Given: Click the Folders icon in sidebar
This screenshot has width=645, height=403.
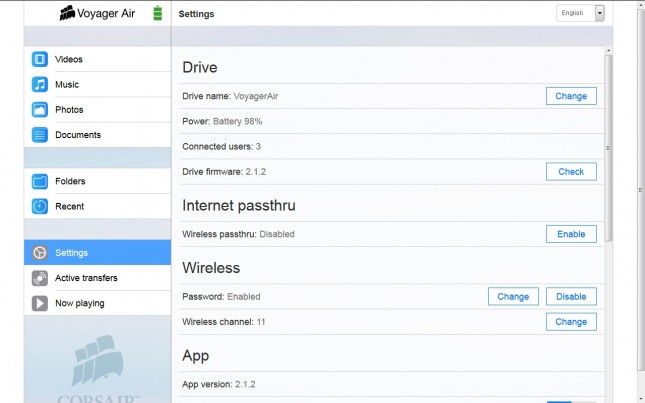Looking at the screenshot, I should tap(39, 181).
